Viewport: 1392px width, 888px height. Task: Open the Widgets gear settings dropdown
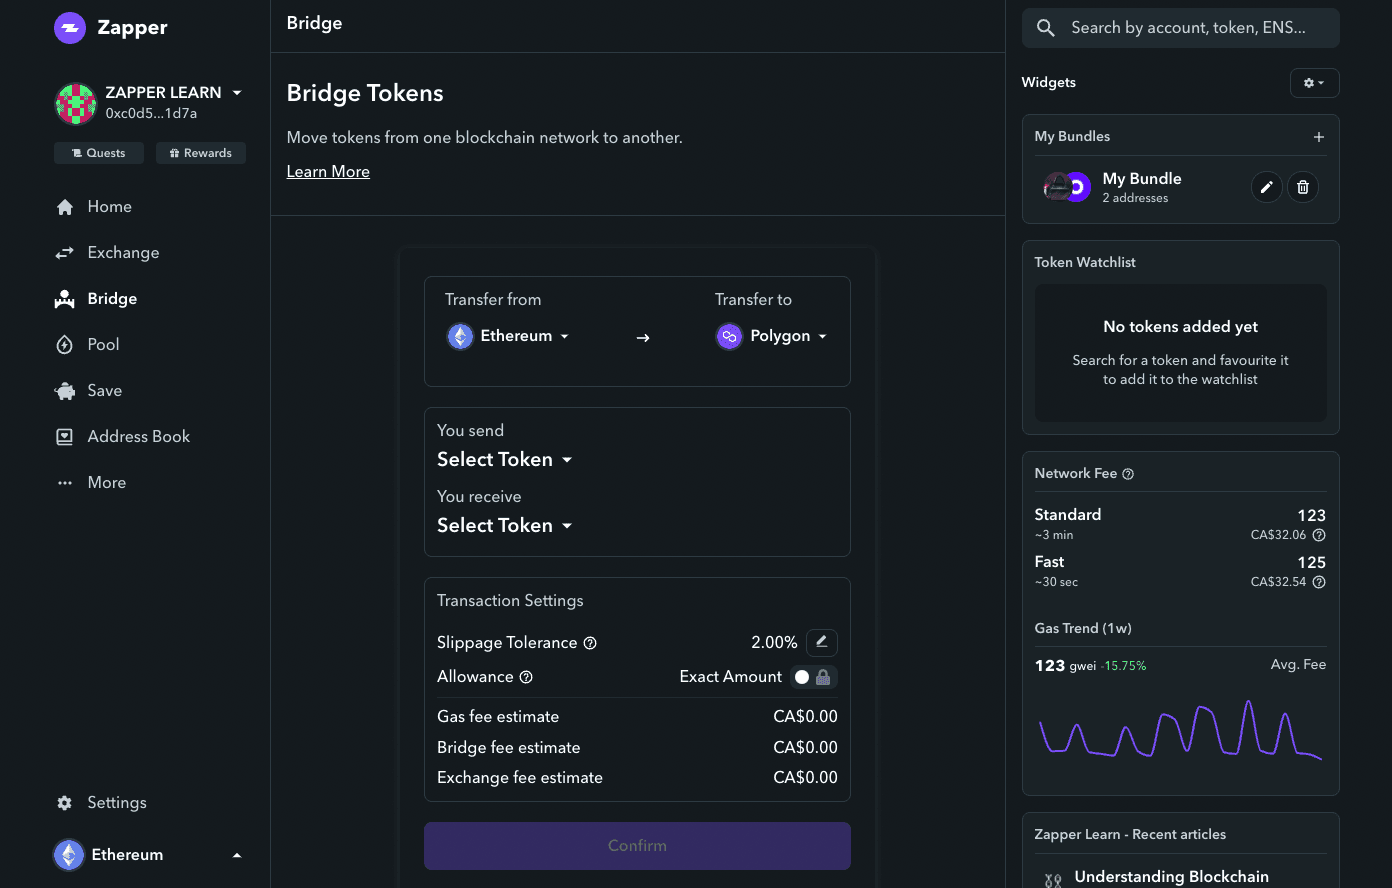coord(1315,83)
